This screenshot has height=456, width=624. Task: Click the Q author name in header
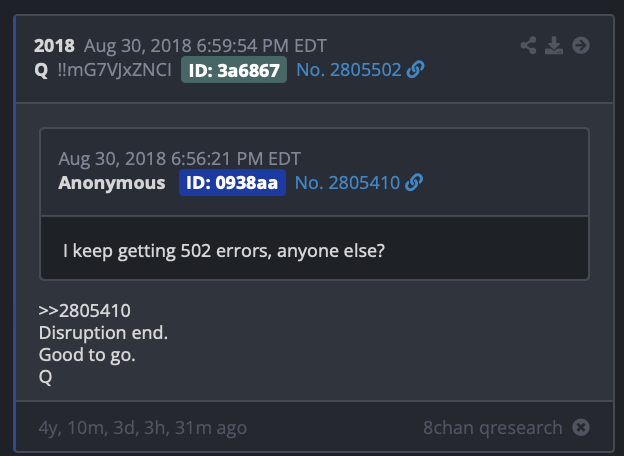point(41,70)
